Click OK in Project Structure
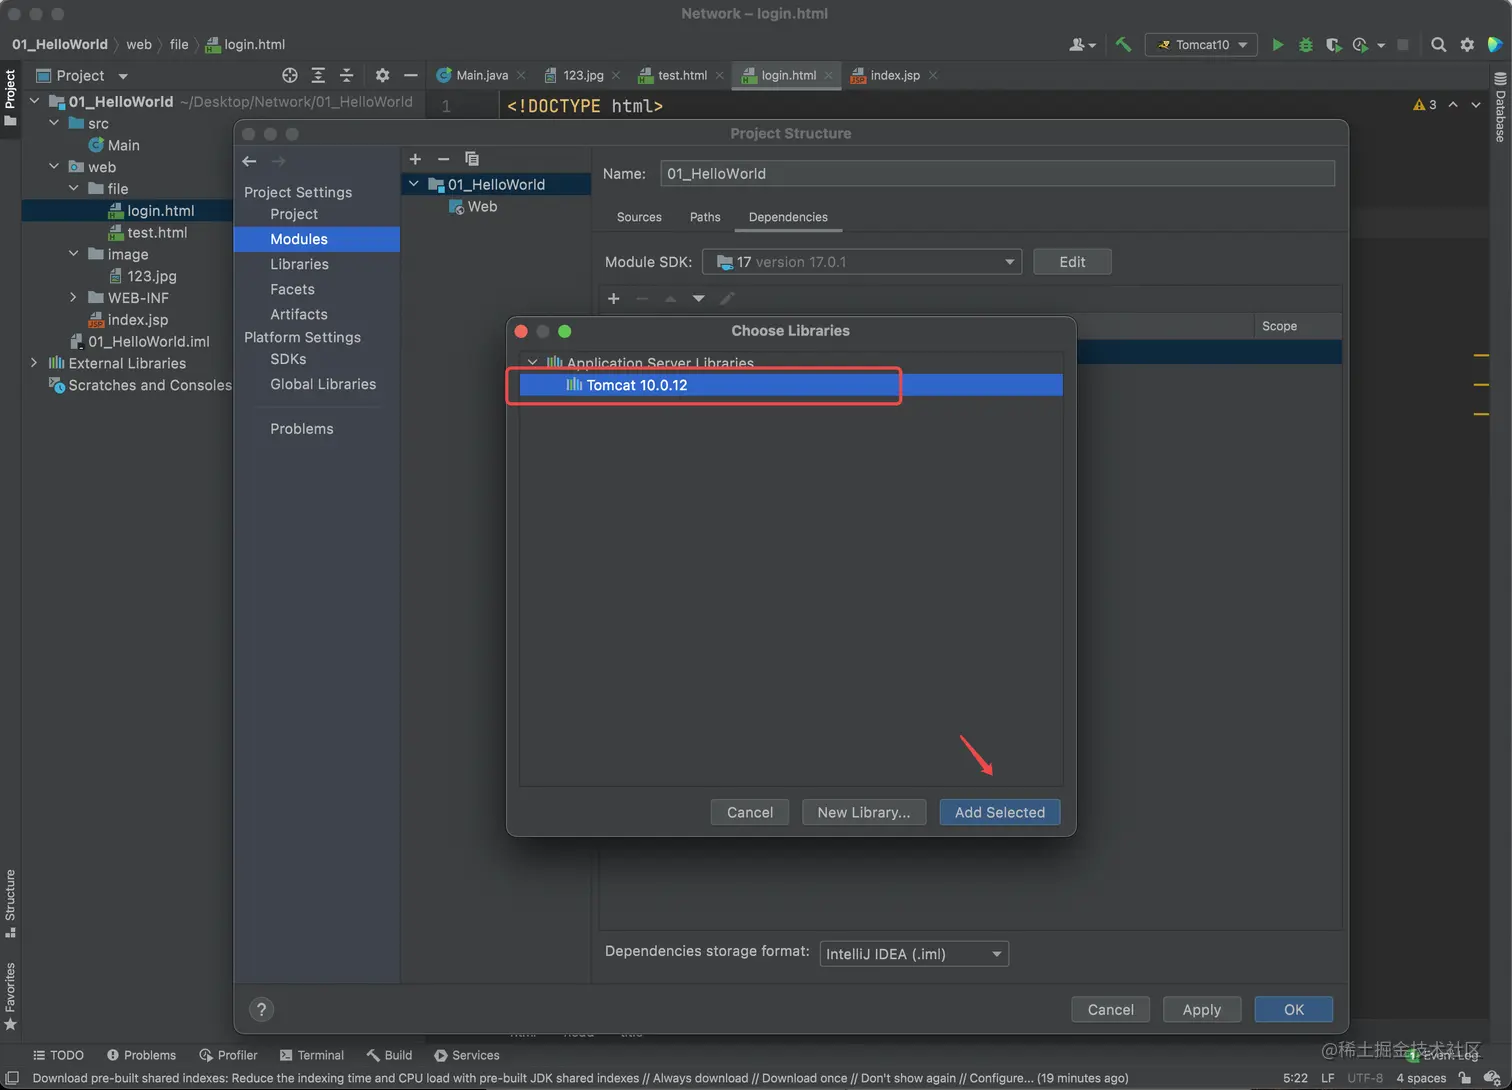The image size is (1512, 1090). 1294,1009
